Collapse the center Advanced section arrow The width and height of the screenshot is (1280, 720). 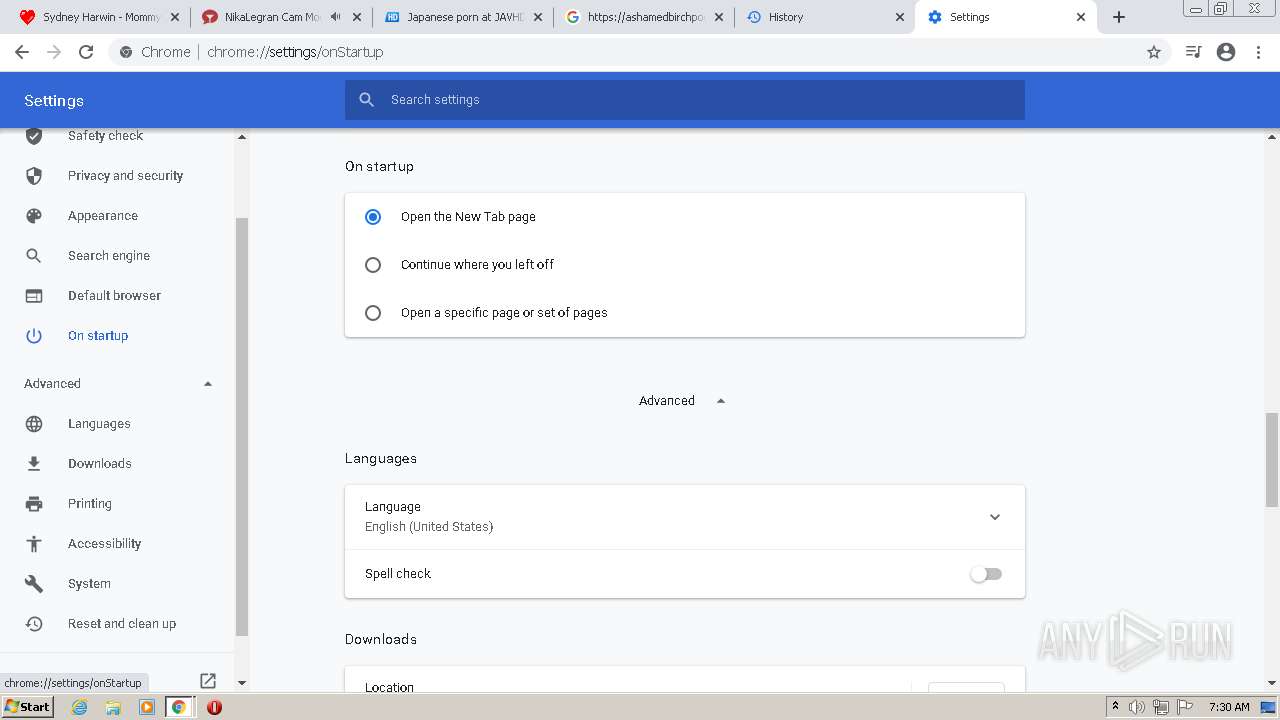click(x=721, y=401)
